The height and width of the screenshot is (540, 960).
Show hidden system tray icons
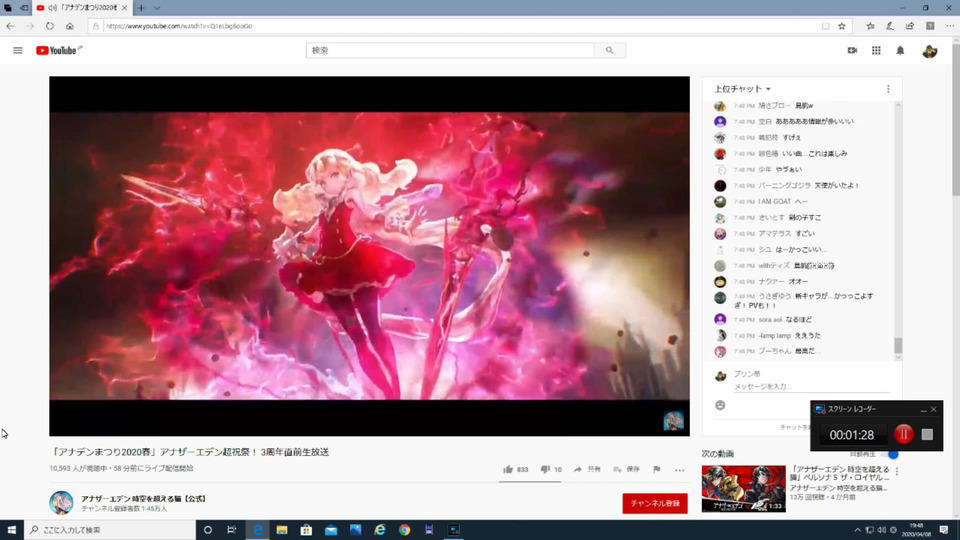(857, 530)
